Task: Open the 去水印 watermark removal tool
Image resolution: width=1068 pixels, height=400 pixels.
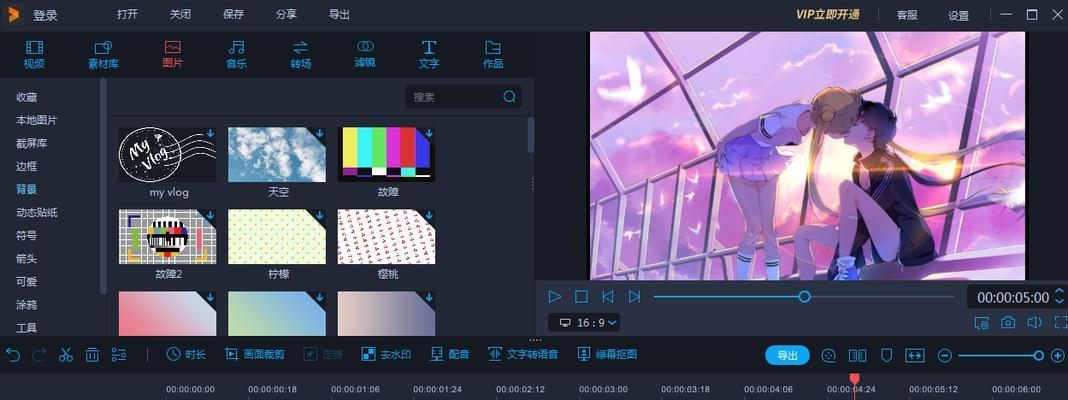Action: [386, 354]
